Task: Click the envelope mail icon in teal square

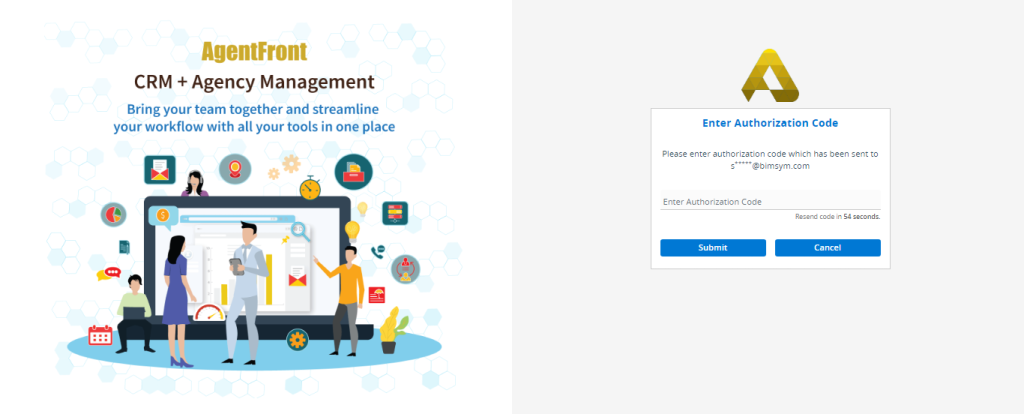Action: coord(162,169)
